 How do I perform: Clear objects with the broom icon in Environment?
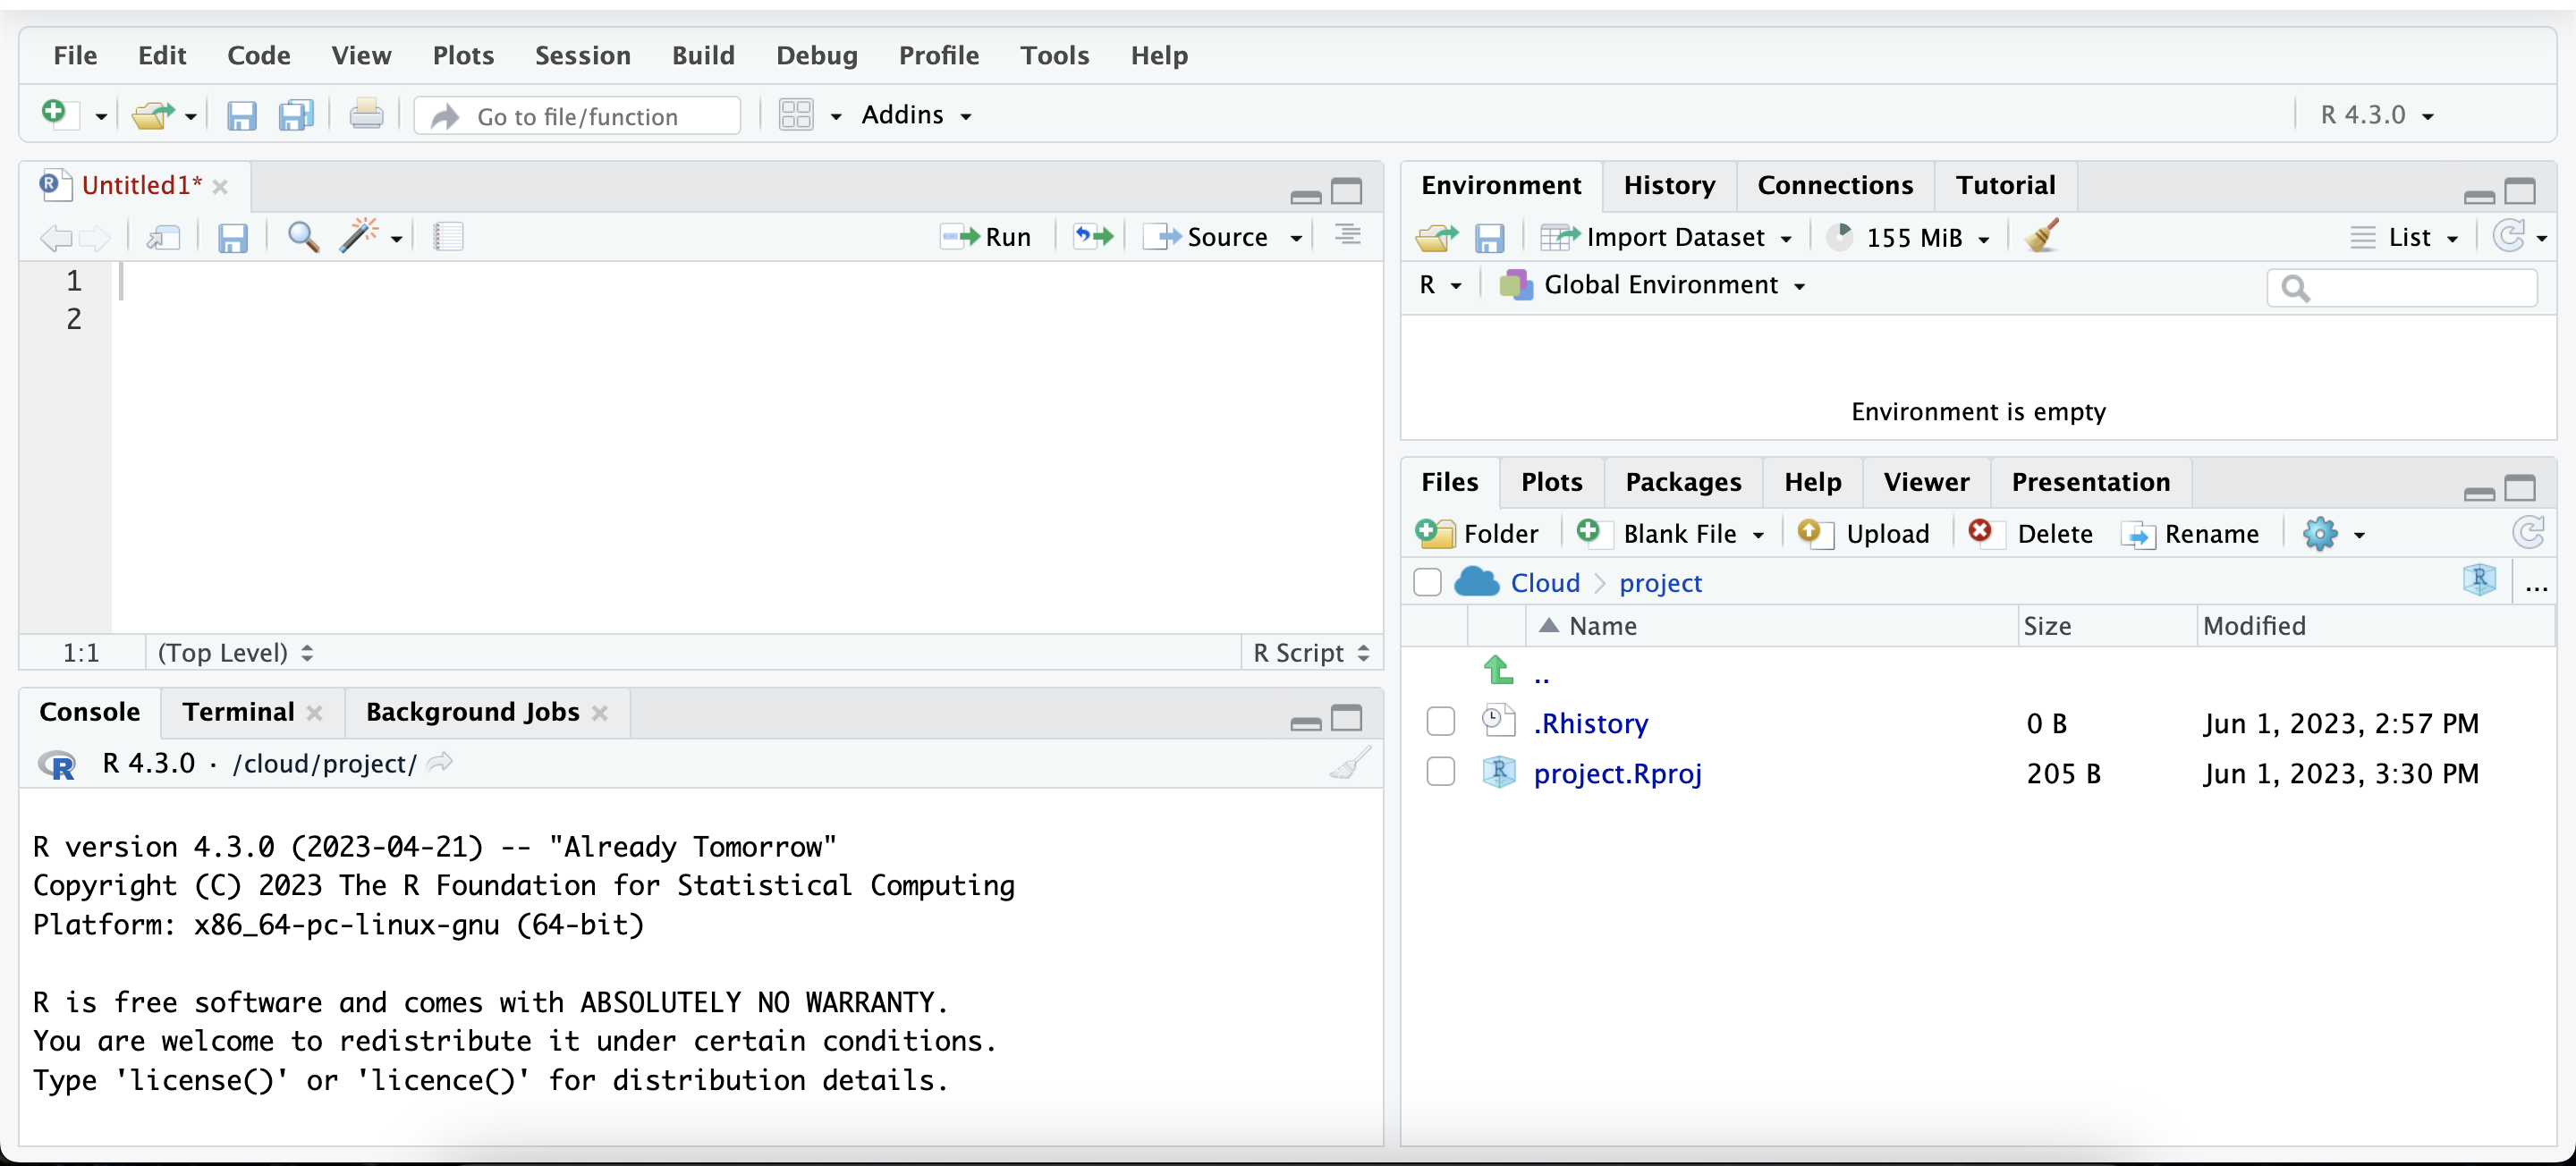coord(2040,236)
